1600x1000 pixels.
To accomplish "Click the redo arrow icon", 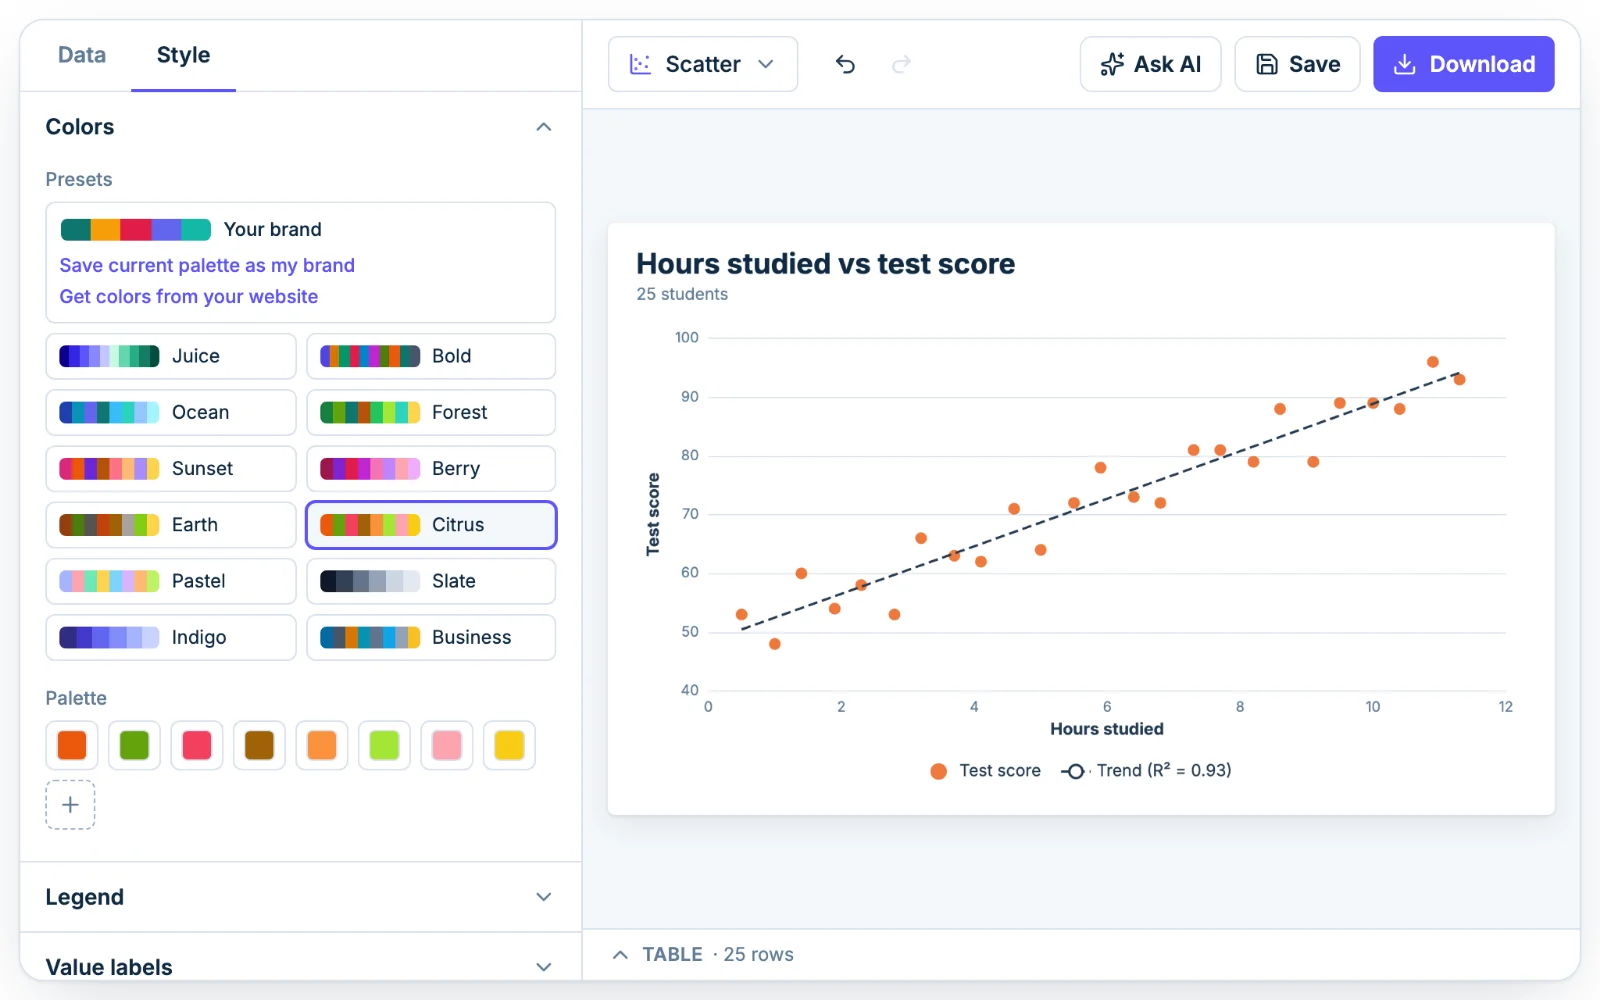I will point(901,64).
